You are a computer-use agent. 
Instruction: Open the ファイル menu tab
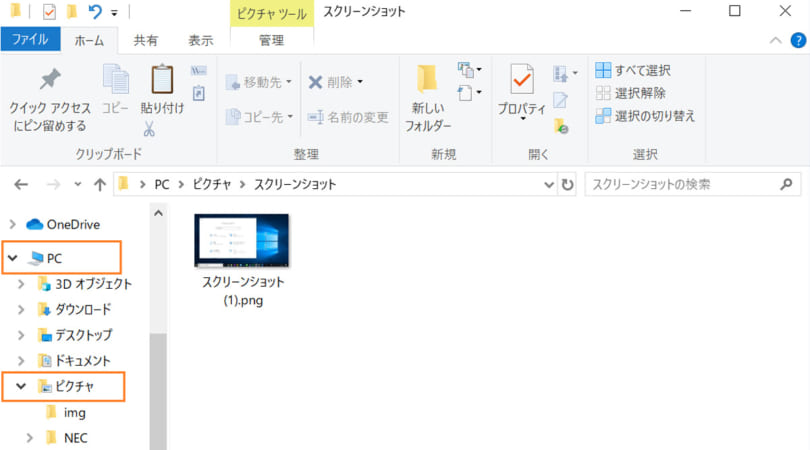click(30, 39)
